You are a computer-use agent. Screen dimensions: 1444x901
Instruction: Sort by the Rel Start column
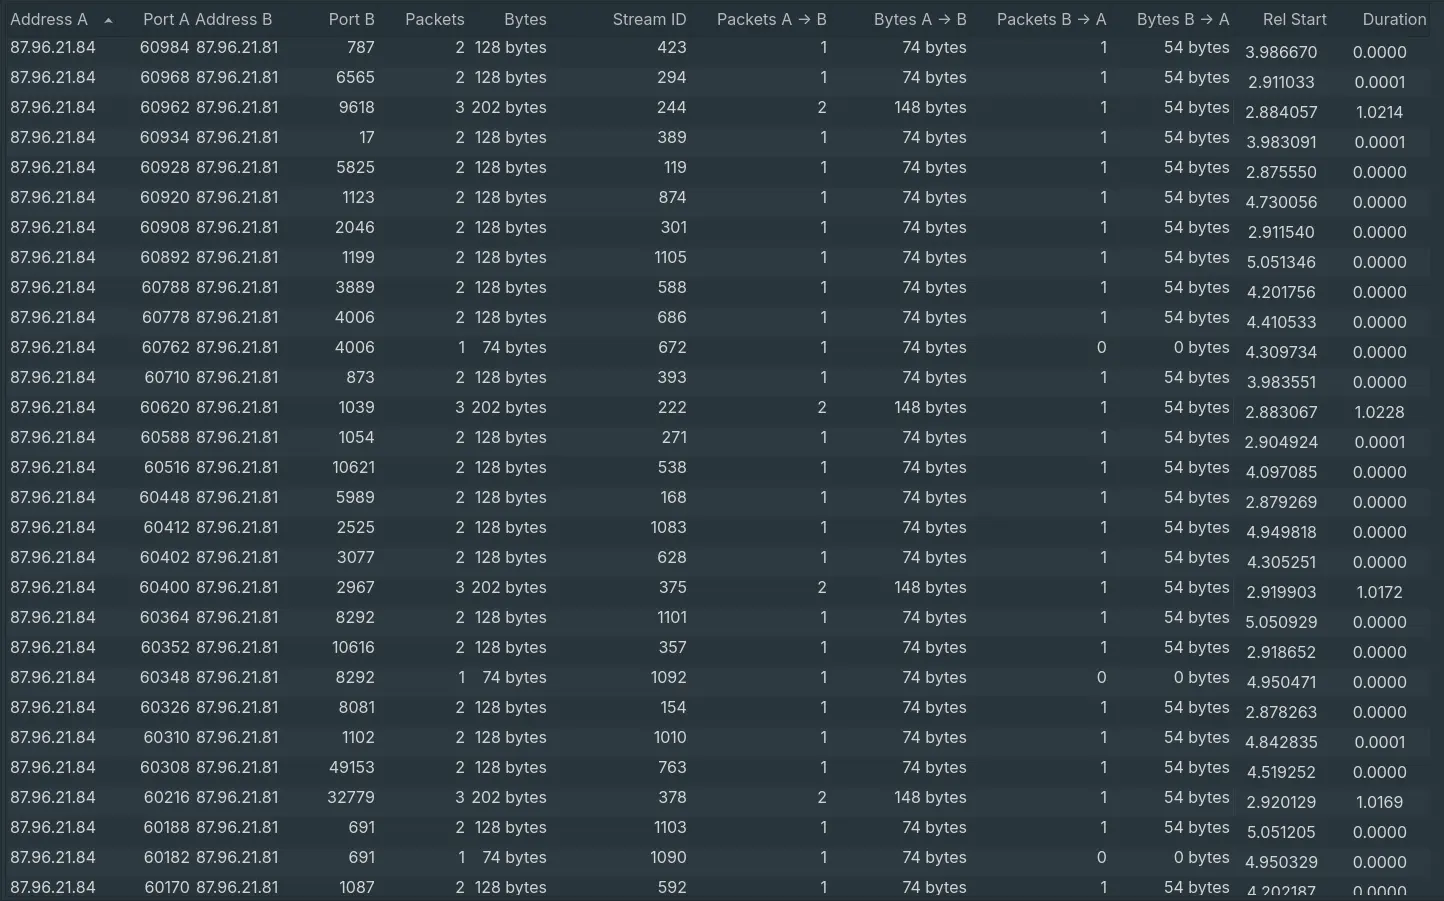coord(1294,19)
